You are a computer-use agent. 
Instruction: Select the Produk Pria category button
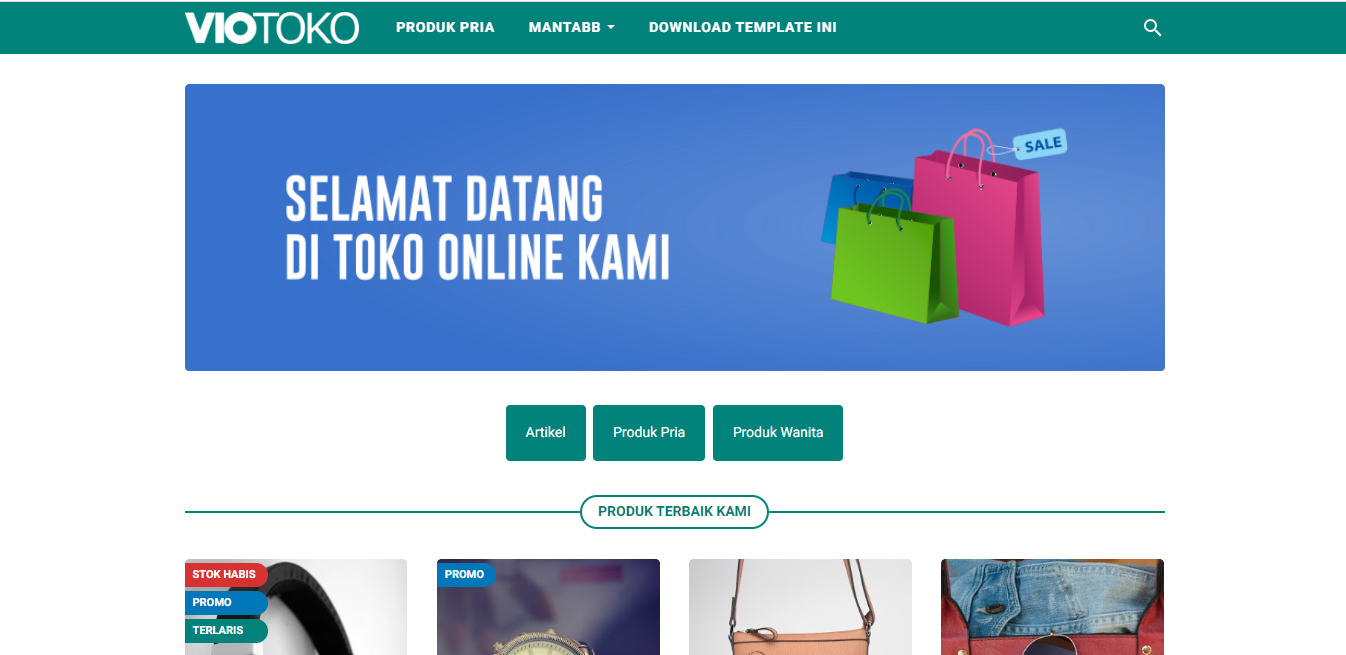click(649, 433)
